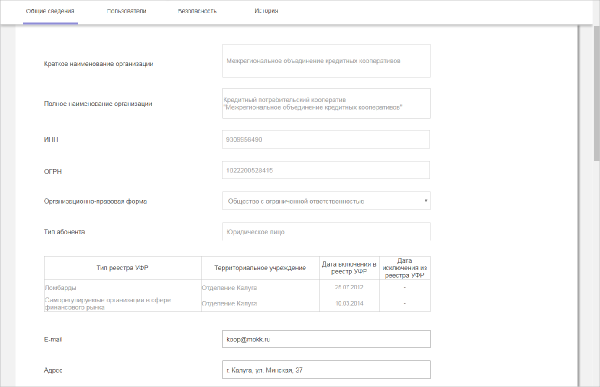Click the full organization name field
The image size is (600, 387).
point(326,103)
